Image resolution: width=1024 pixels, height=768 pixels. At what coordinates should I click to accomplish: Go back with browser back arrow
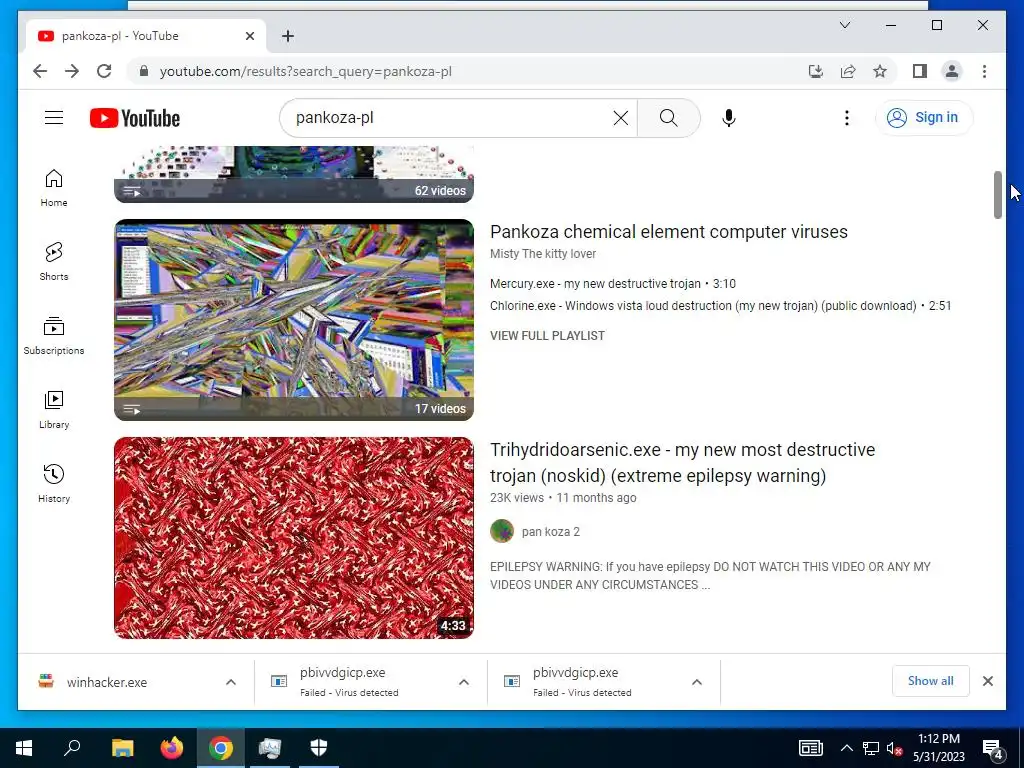(x=40, y=71)
